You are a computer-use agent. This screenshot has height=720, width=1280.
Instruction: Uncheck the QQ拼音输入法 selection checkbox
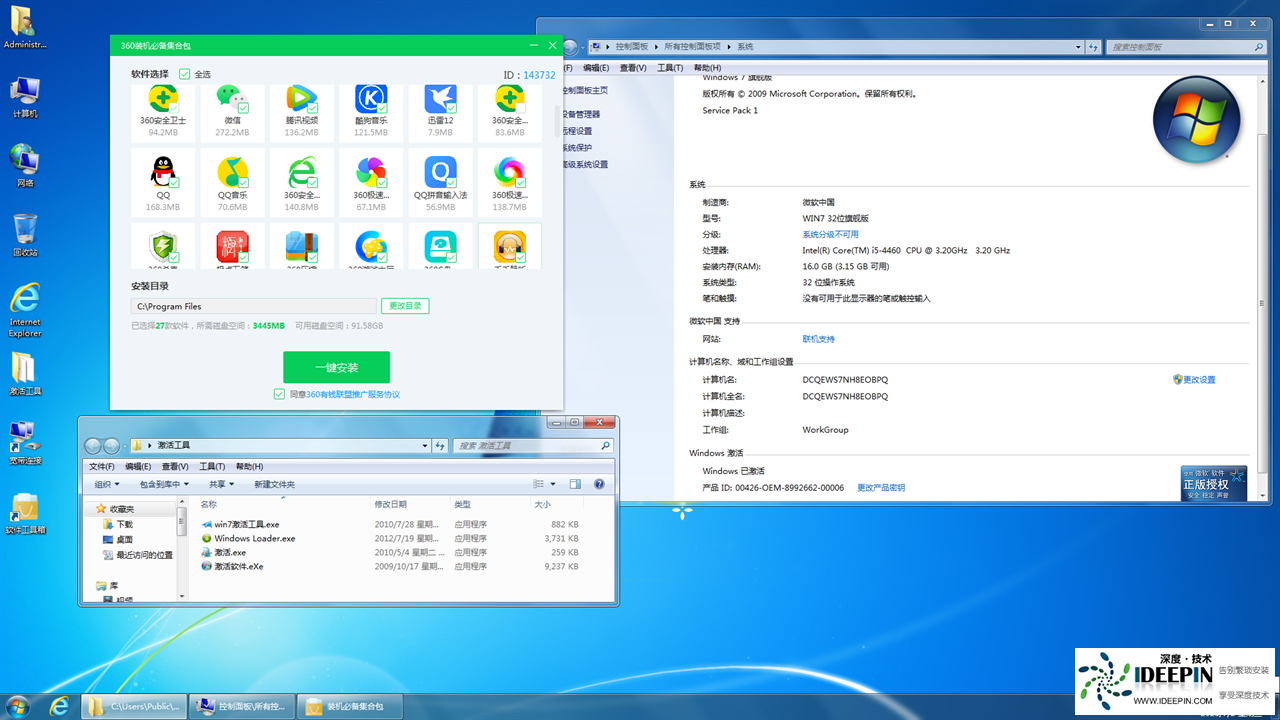click(x=452, y=184)
